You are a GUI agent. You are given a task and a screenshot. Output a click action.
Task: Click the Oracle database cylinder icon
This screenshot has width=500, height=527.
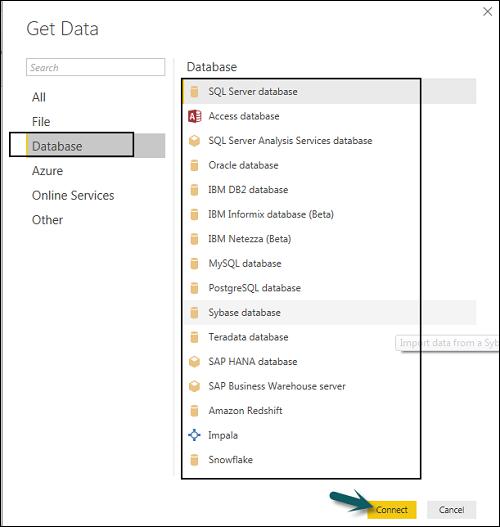(194, 165)
